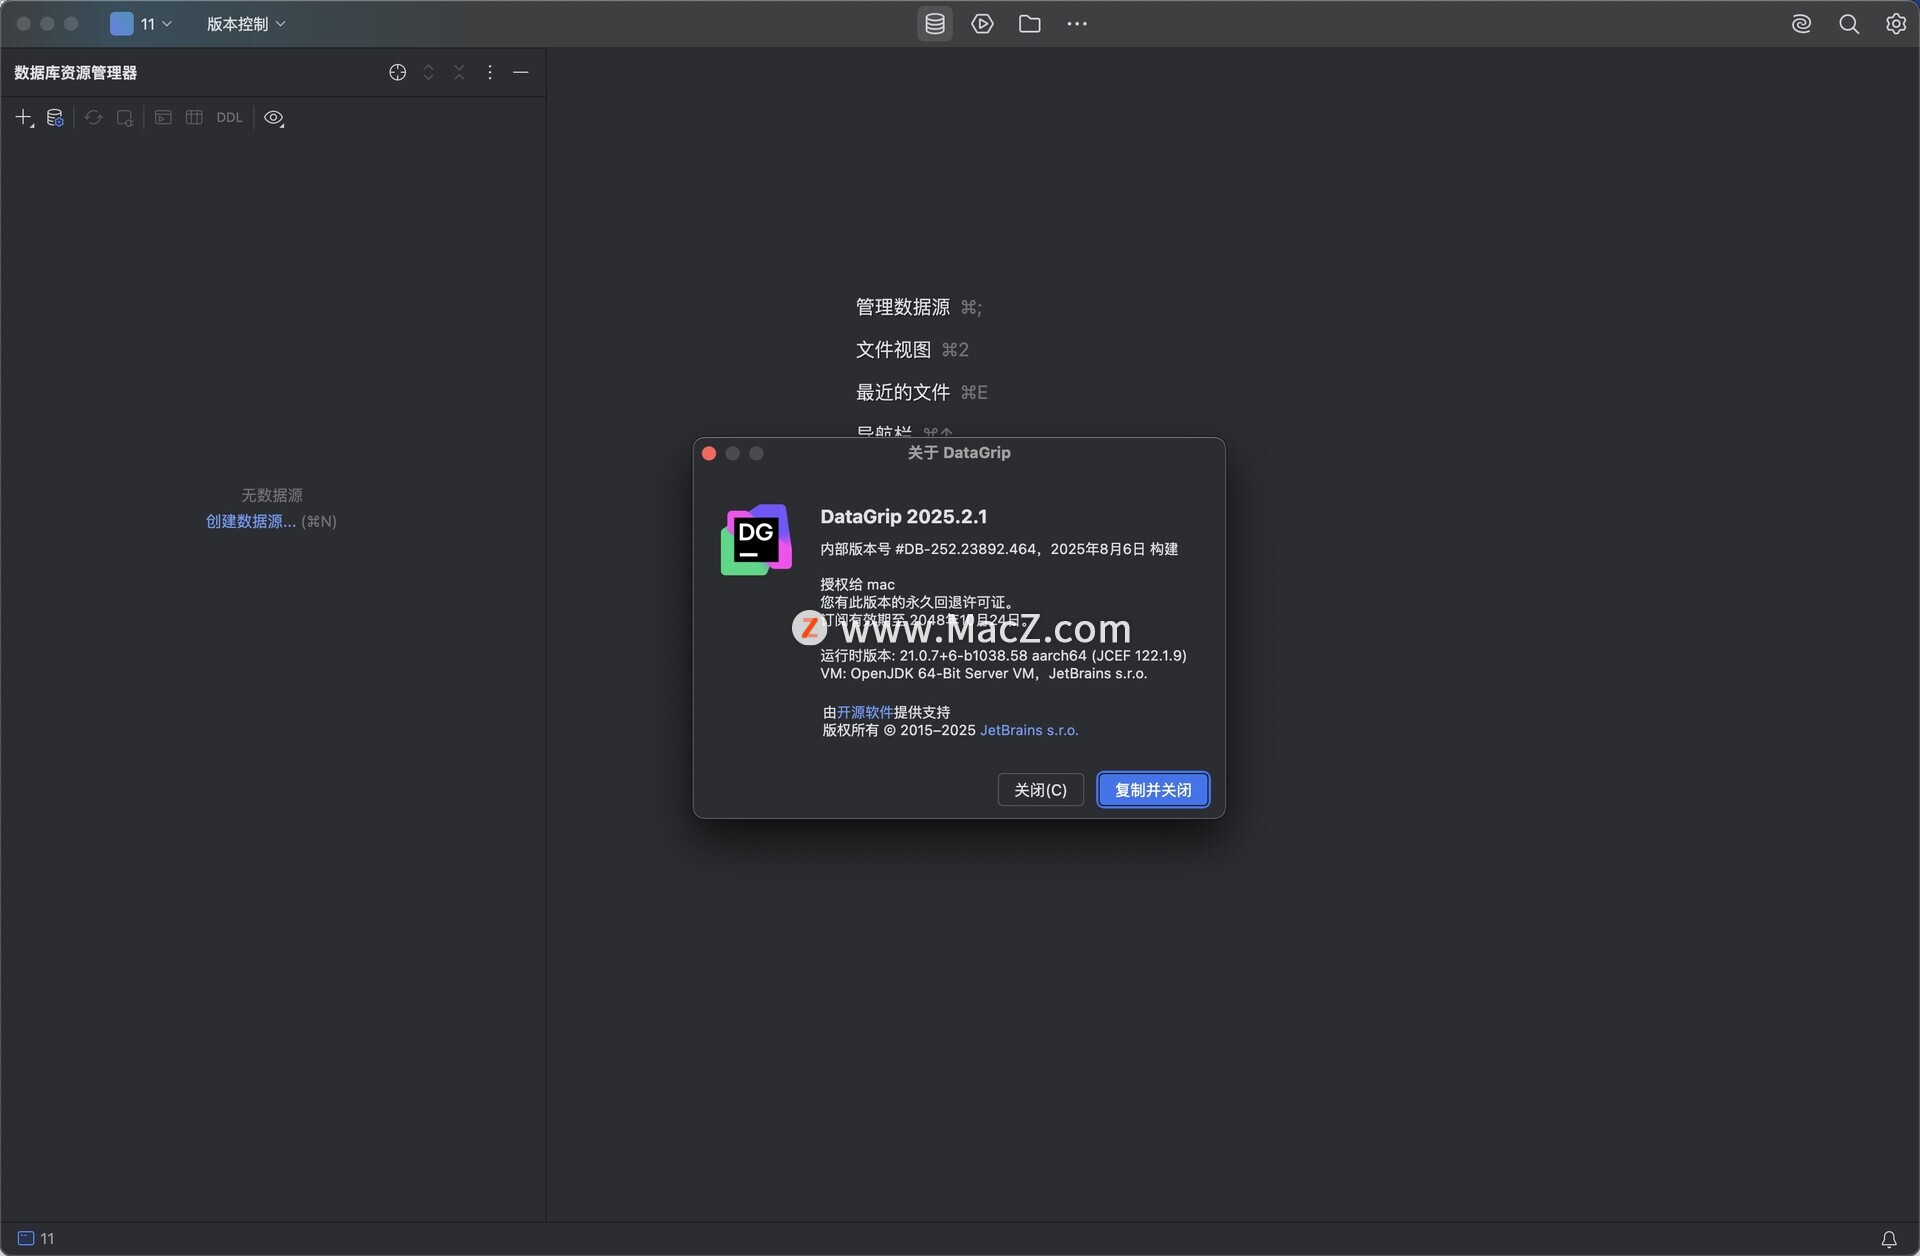Screen dimensions: 1920x1256
Task: Click the 关闭(C) button in About dialog
Action: (x=1040, y=790)
